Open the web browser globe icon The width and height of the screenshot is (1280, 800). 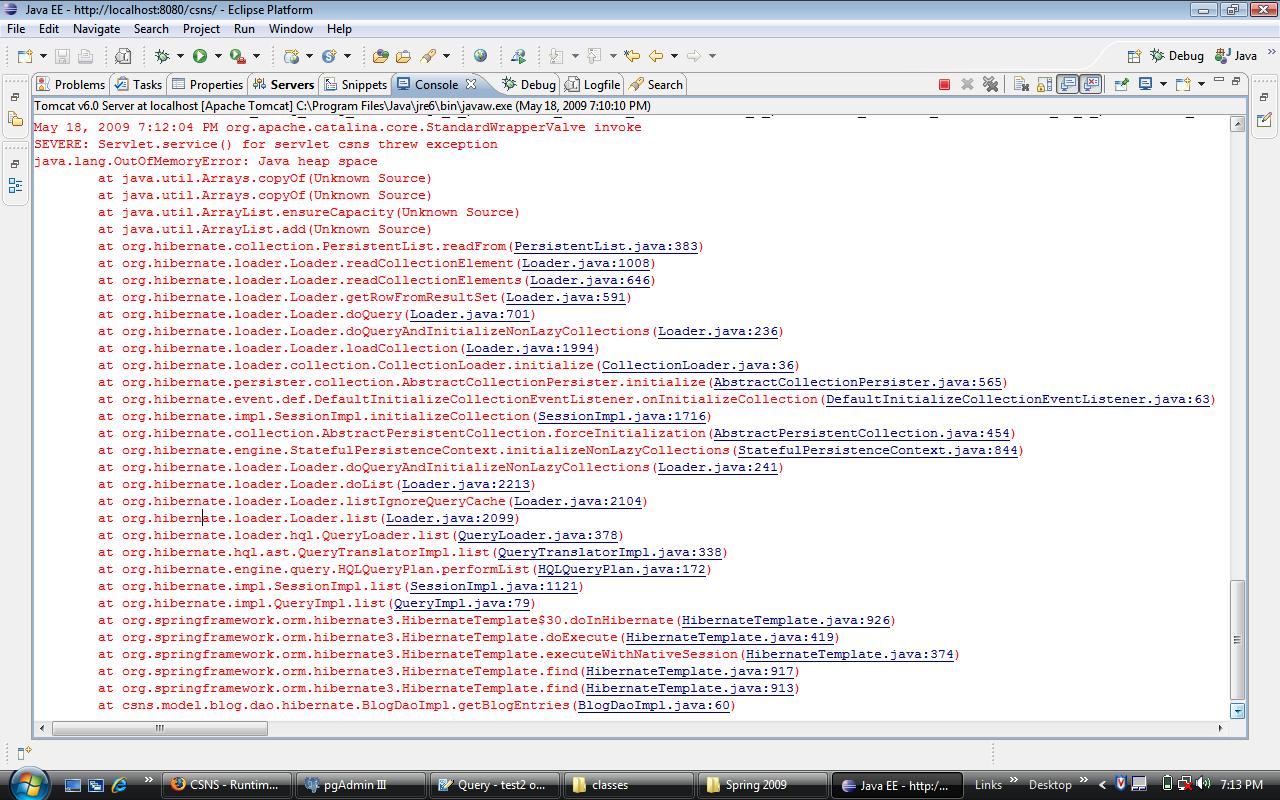[x=480, y=56]
